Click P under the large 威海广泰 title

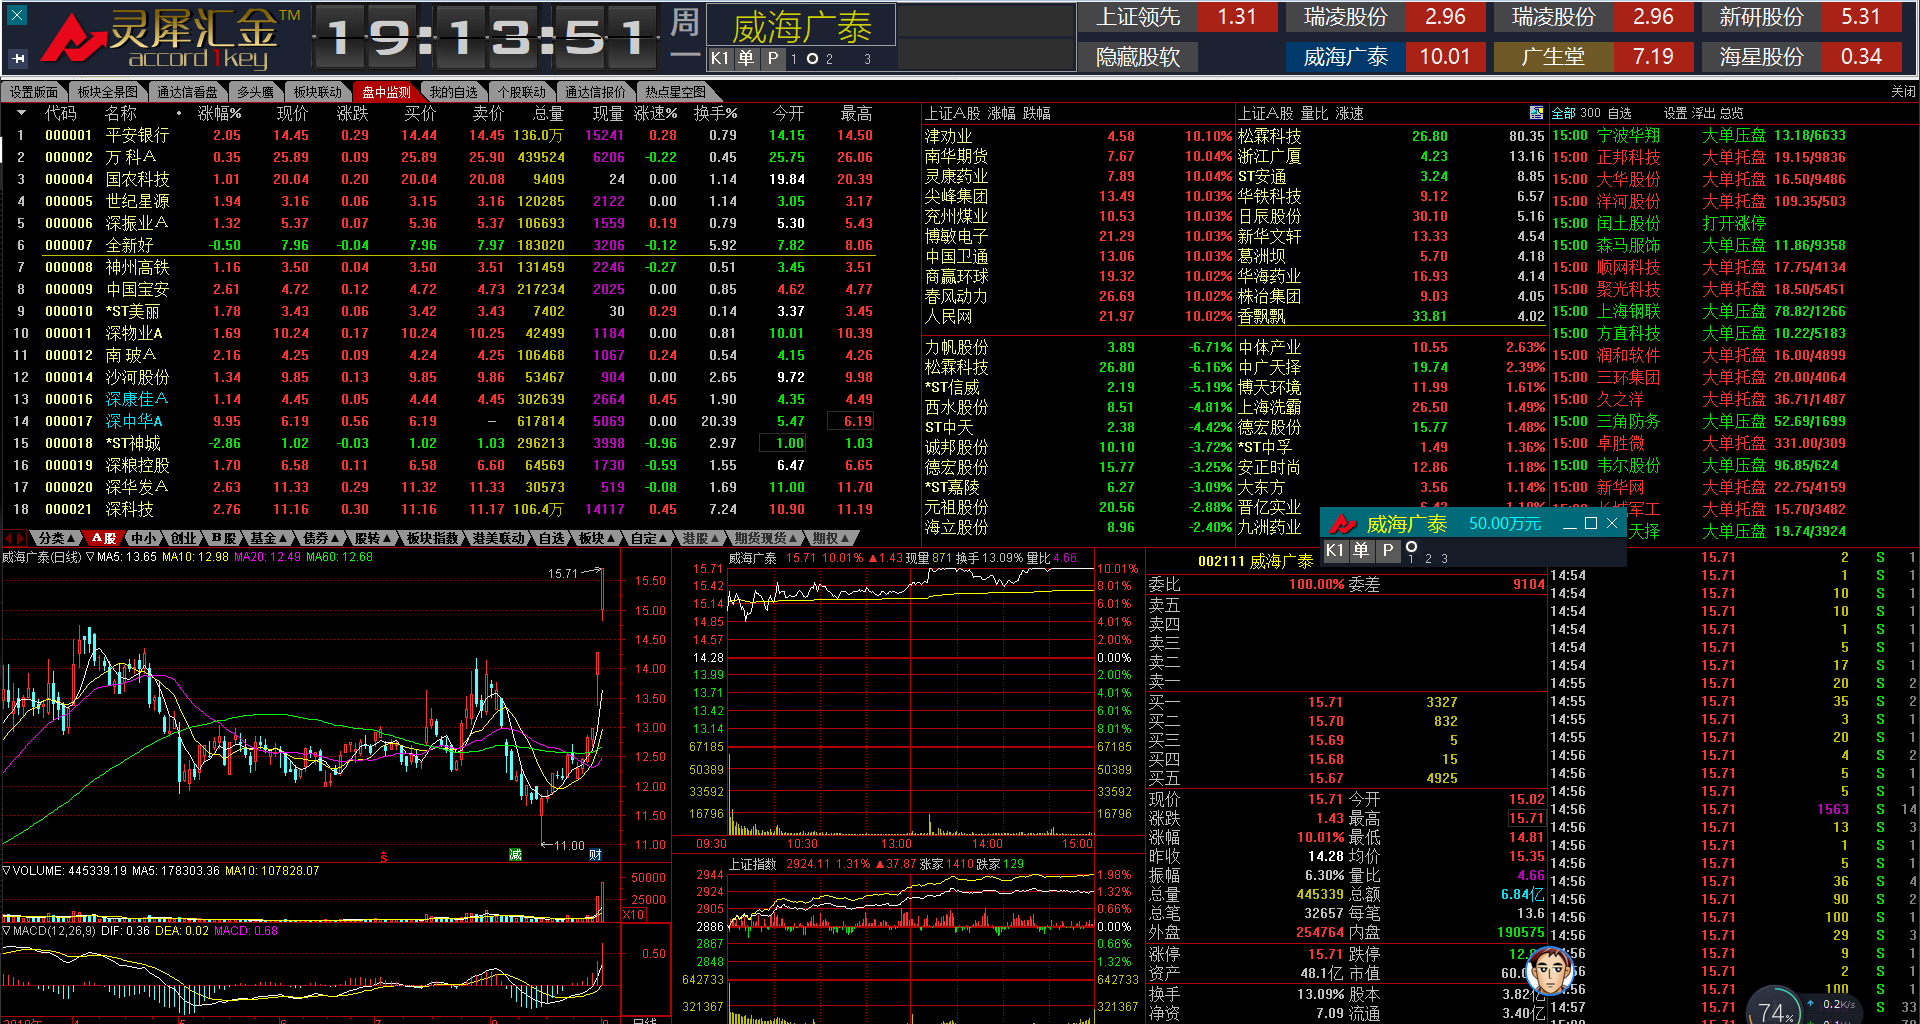coord(773,59)
